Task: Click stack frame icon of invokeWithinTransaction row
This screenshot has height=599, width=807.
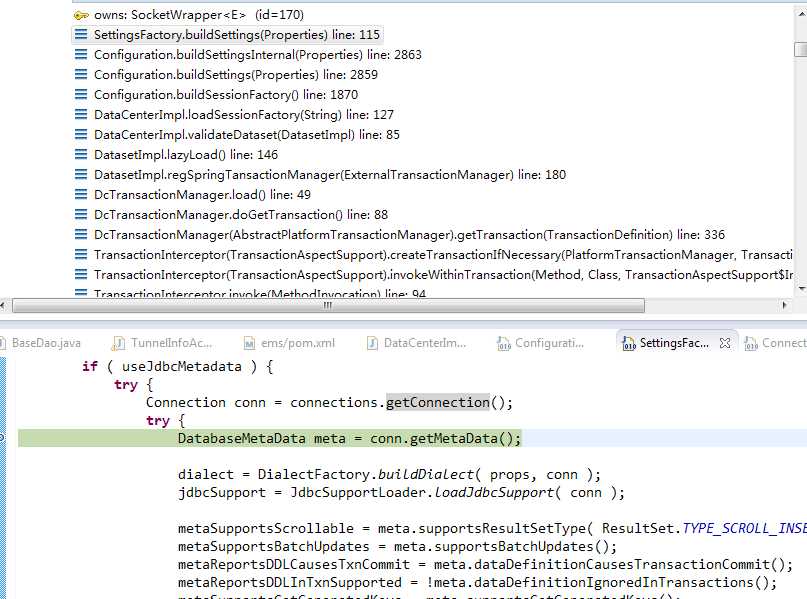Action: coord(81,275)
